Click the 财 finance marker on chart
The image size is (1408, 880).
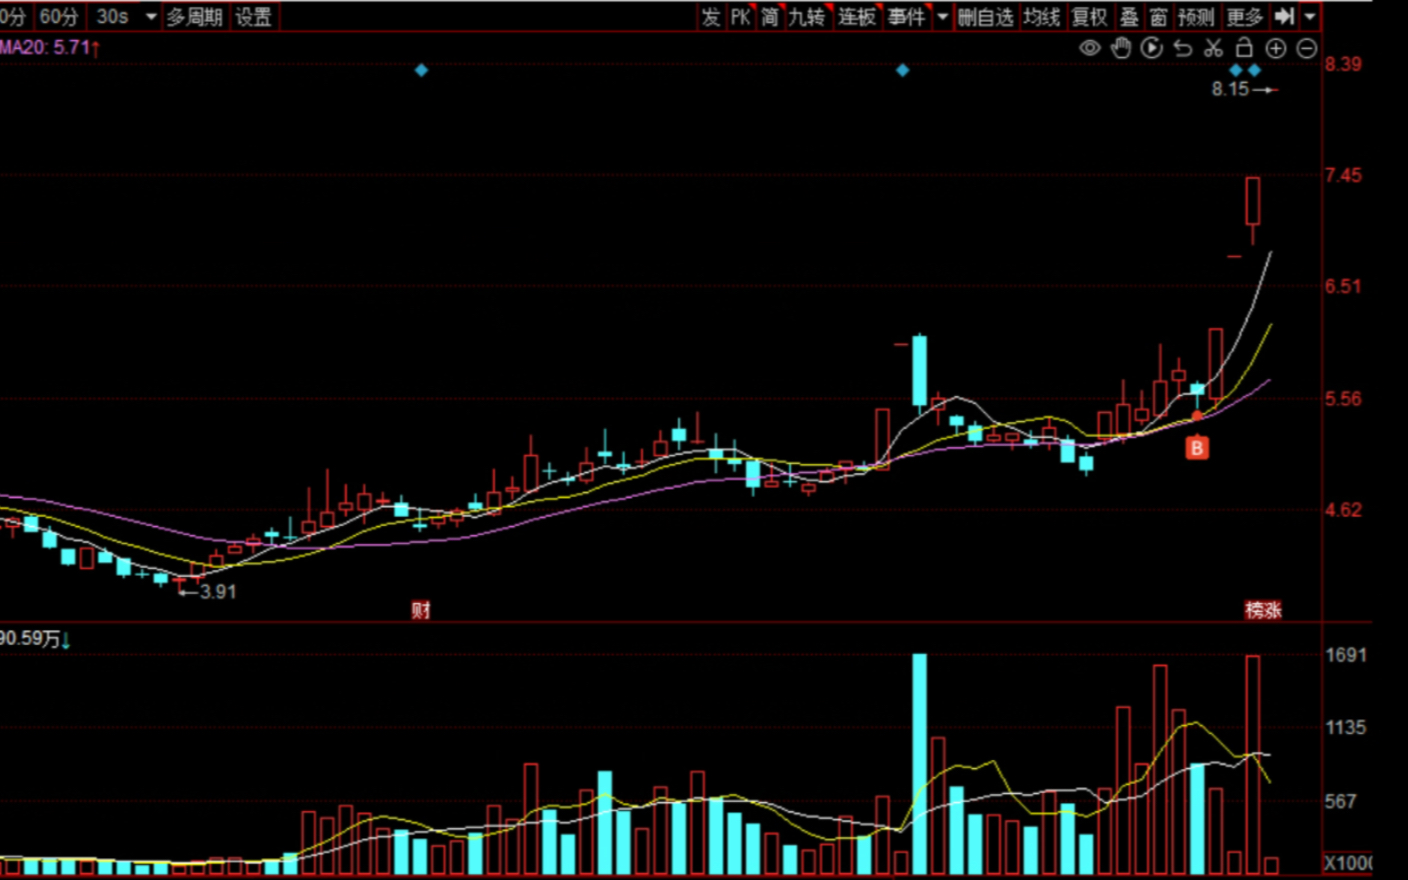[421, 610]
